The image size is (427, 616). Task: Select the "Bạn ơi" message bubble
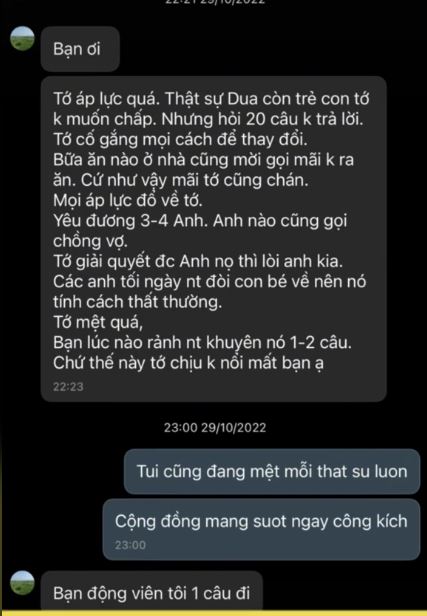(80, 49)
